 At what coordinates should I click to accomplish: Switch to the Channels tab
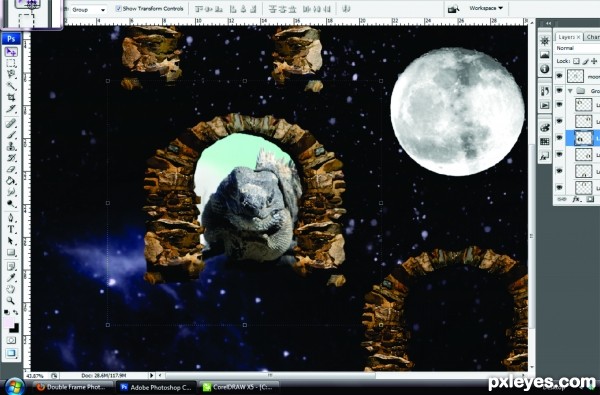click(592, 37)
